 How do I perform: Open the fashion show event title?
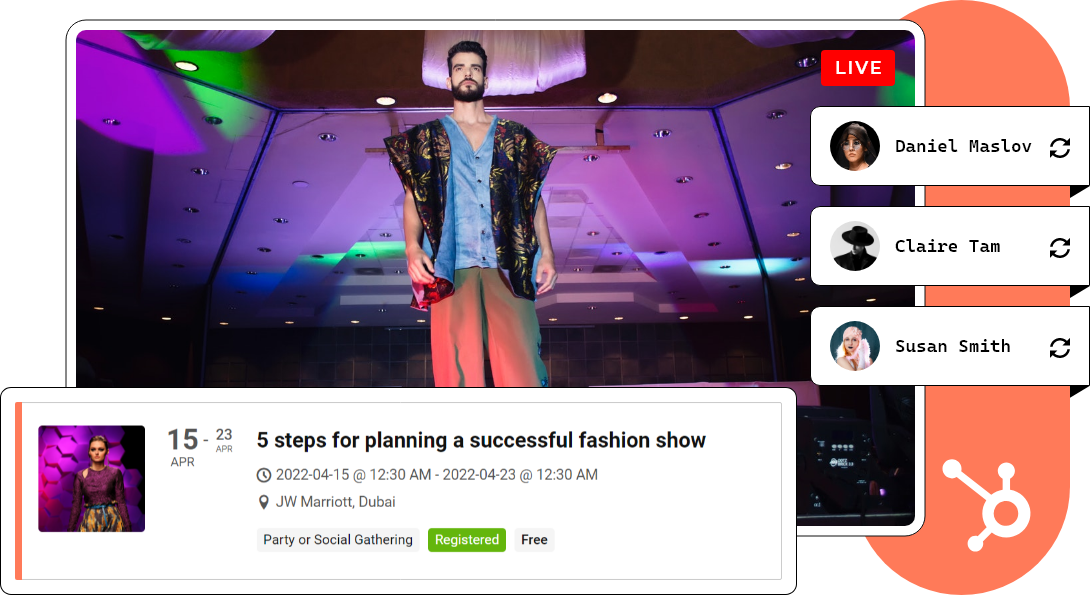(x=481, y=440)
